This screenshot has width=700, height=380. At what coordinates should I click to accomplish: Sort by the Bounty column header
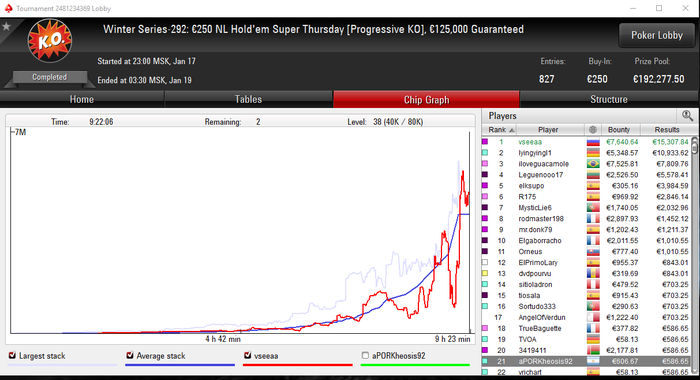click(619, 130)
